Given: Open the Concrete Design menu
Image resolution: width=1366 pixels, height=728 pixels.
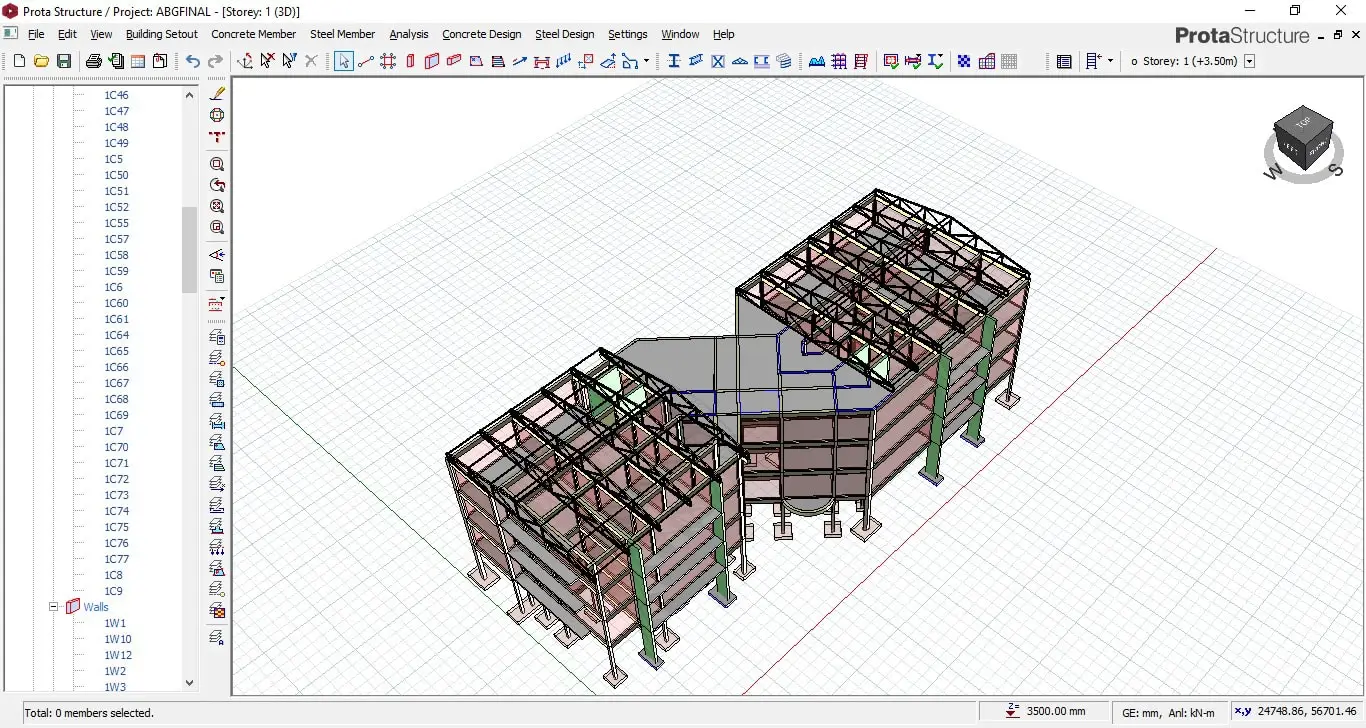Looking at the screenshot, I should (x=481, y=34).
